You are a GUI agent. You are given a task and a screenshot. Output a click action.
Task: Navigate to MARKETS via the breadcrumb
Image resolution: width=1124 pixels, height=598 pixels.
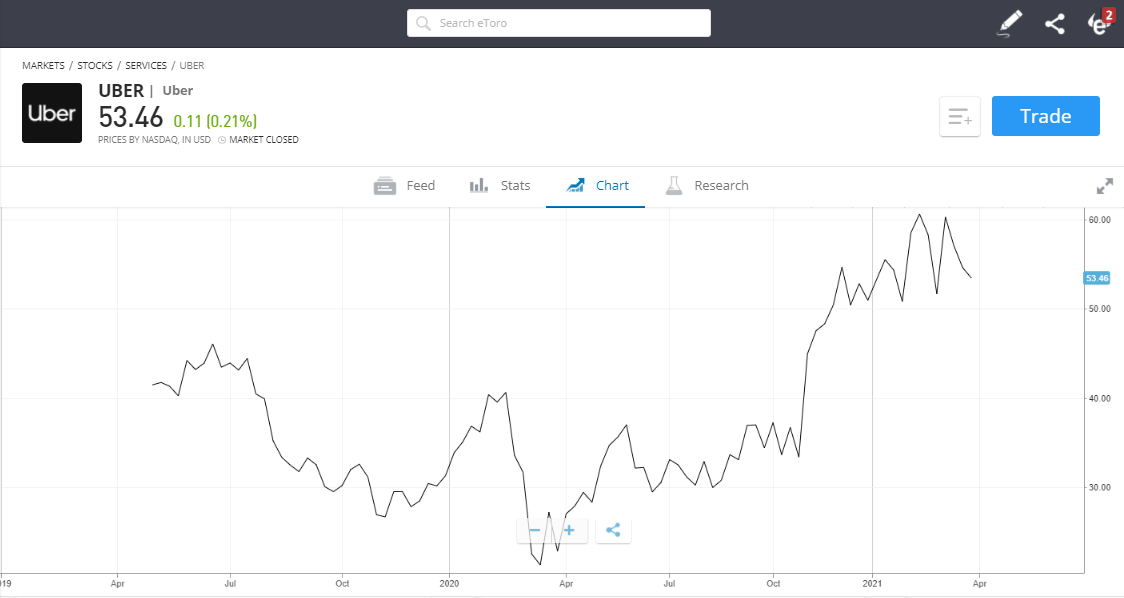coord(43,65)
